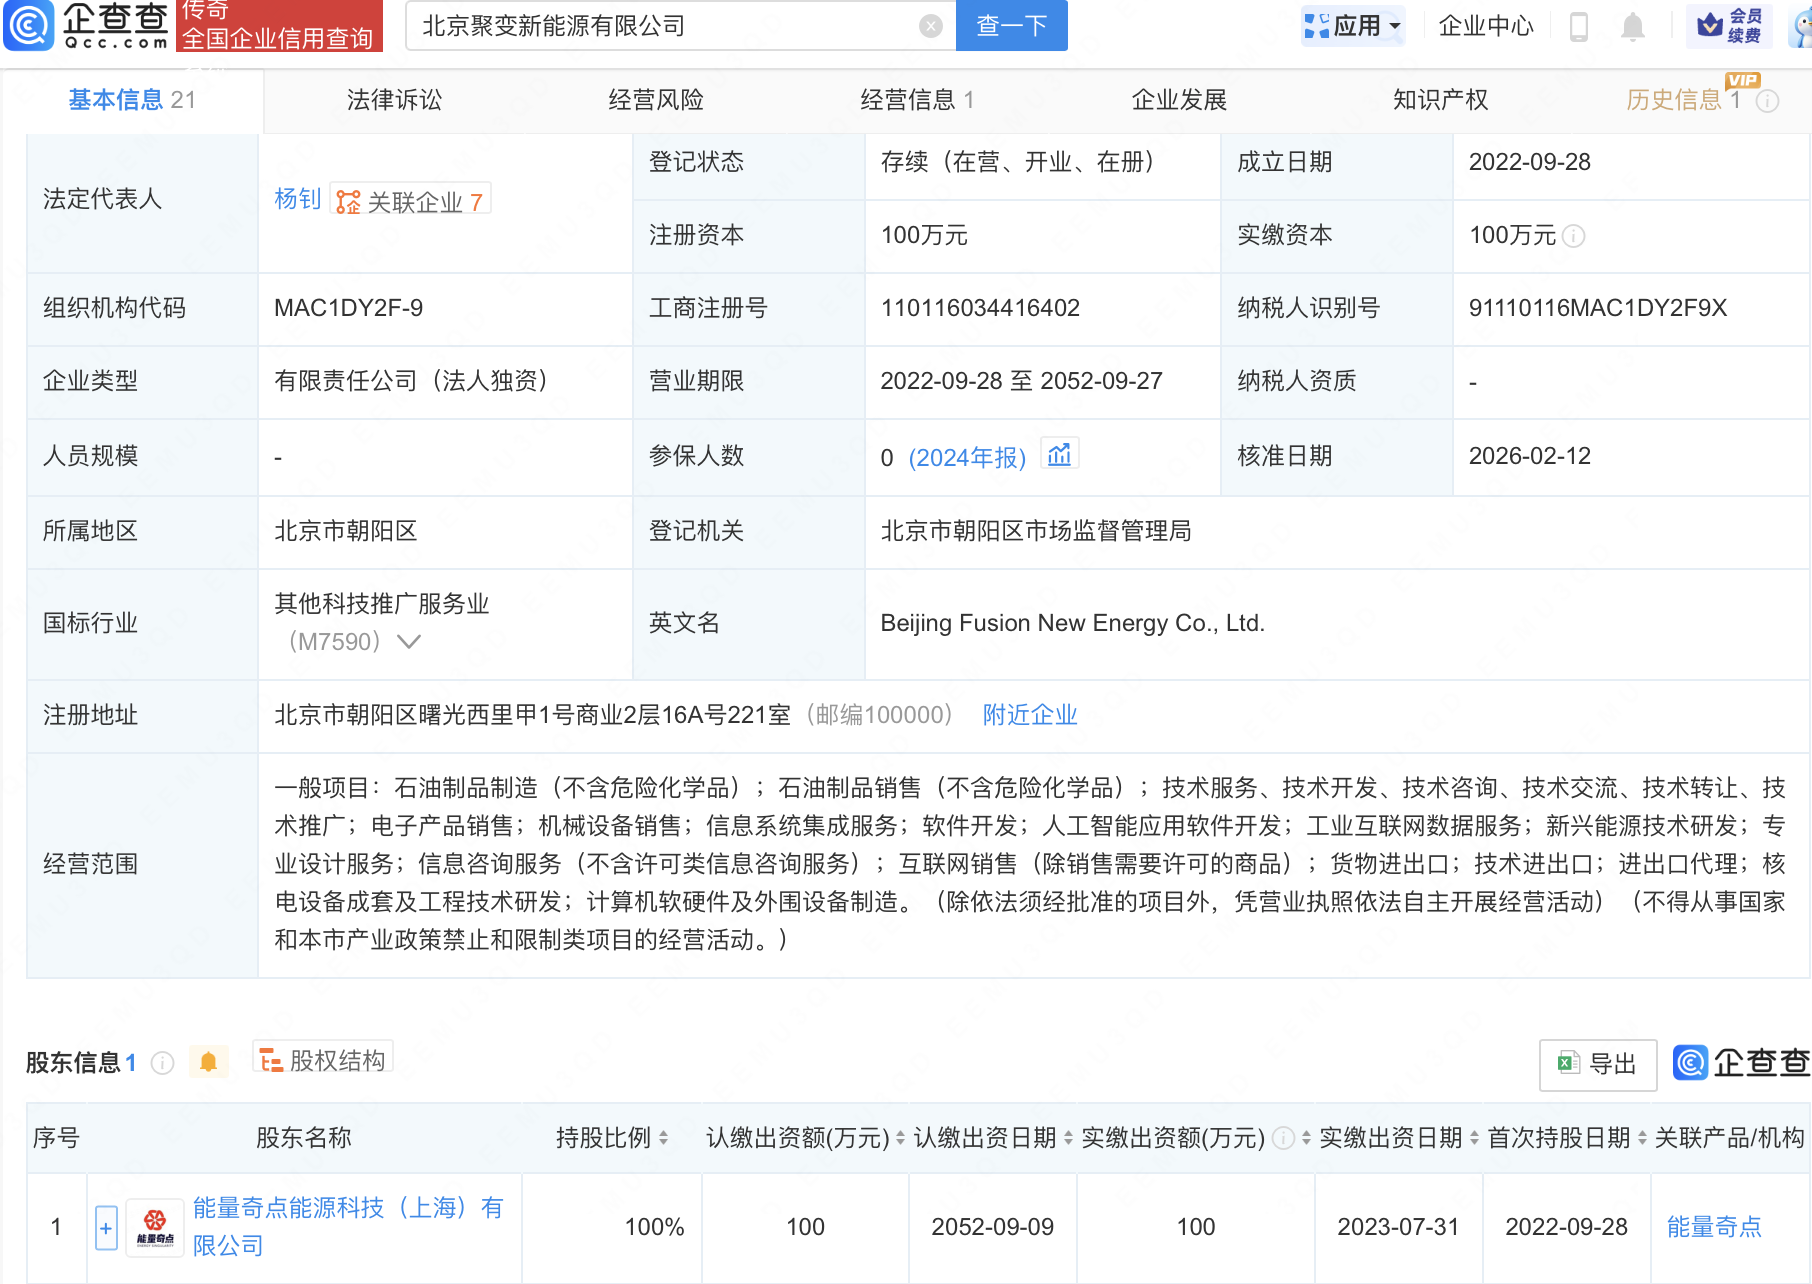
Task: Open legal representative 杨钊 link
Action: tap(297, 200)
